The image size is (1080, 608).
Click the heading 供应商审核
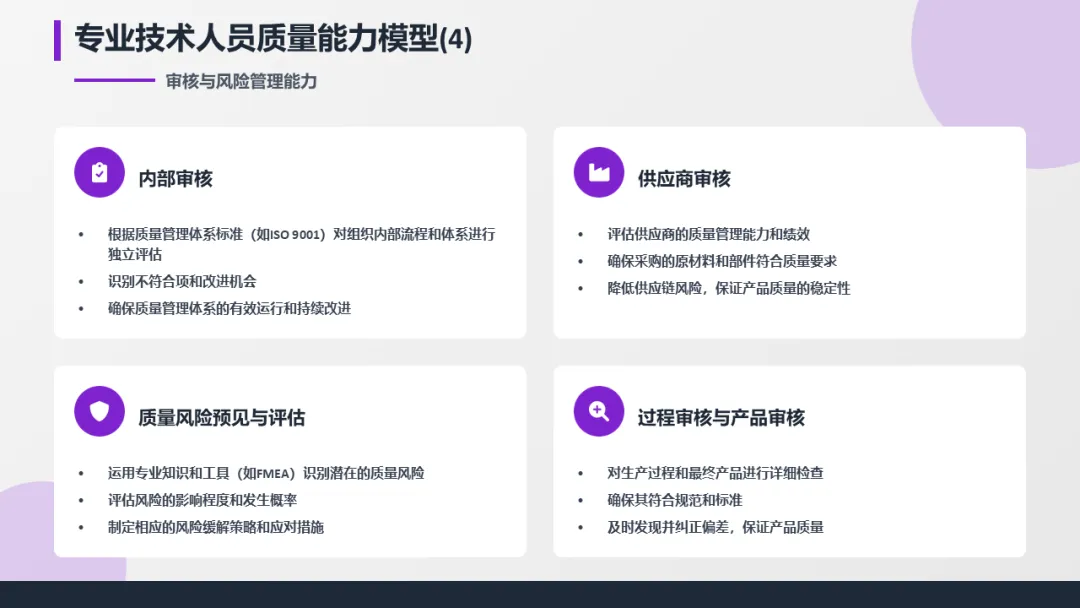[x=684, y=179]
